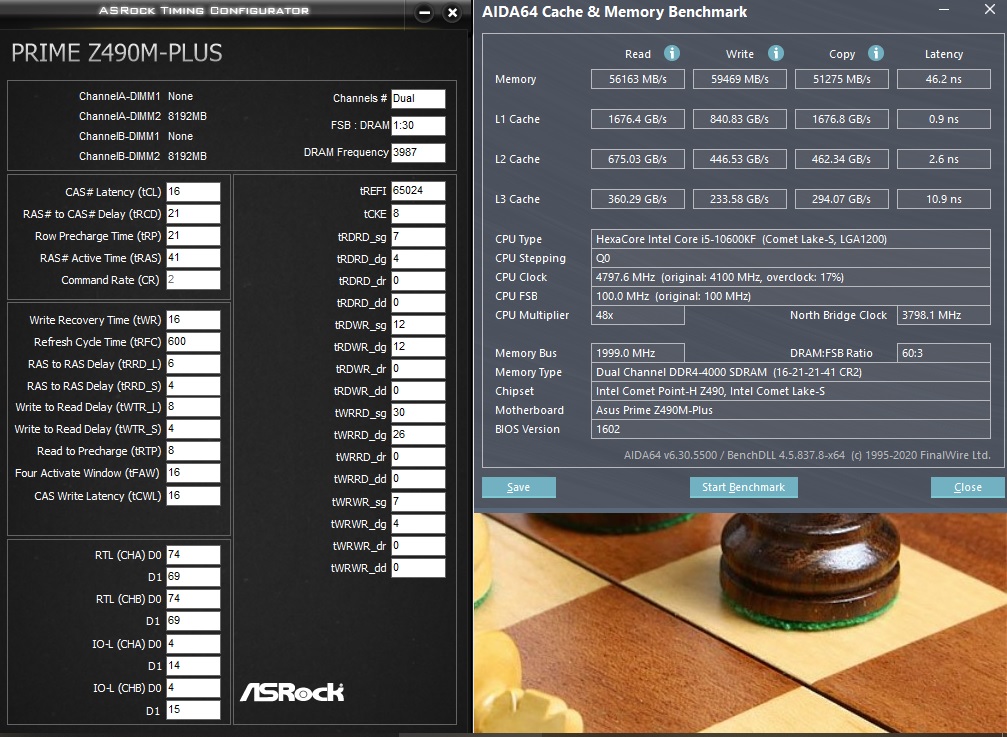
Task: Click the Motherboard Asus Prime Z490M-Plus value
Action: [x=791, y=410]
